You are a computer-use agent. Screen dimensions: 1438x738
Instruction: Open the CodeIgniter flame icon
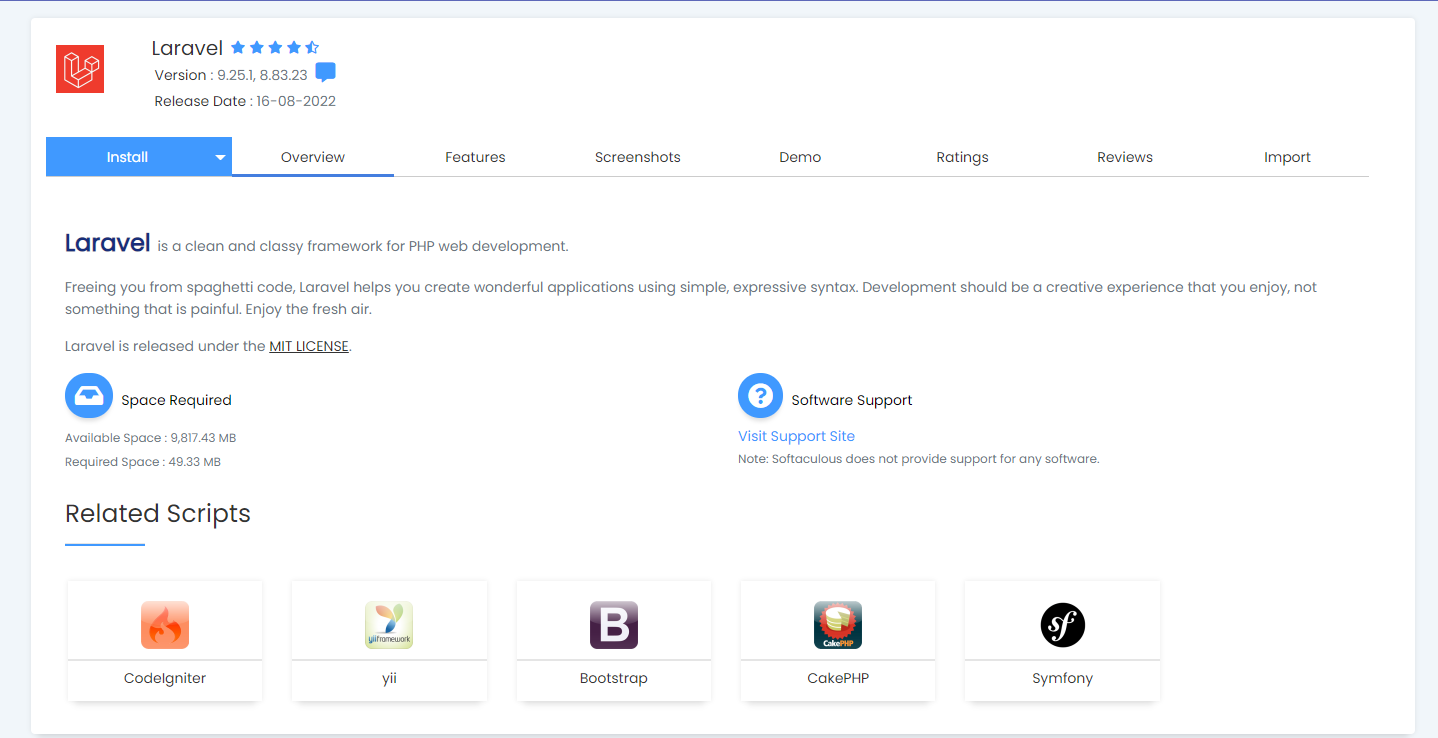coord(165,625)
